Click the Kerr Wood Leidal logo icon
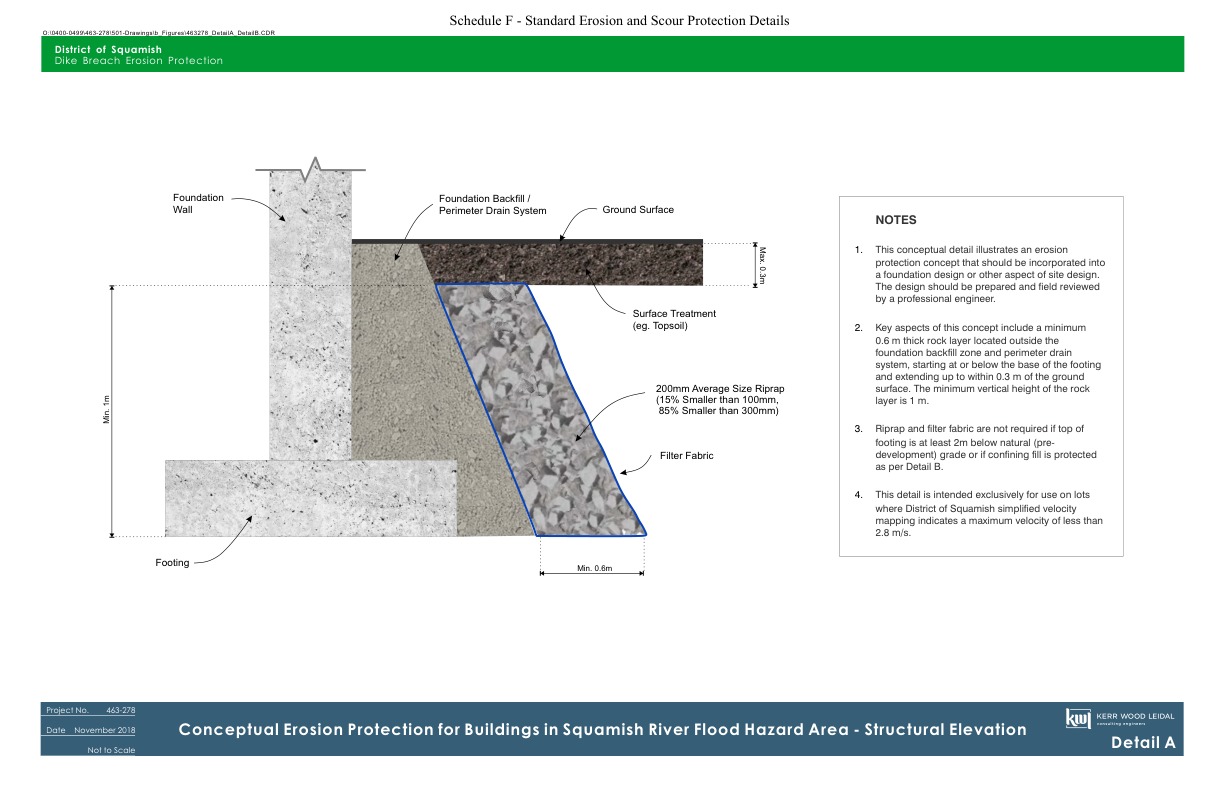Screen dimensions: 1224x792 point(1078,719)
